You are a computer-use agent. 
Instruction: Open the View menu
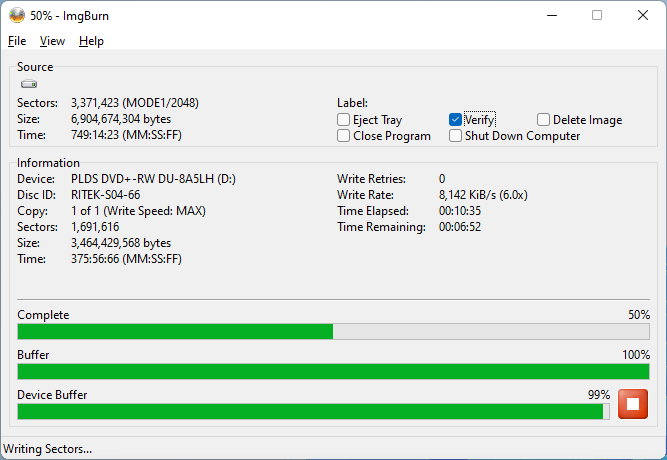(x=52, y=41)
